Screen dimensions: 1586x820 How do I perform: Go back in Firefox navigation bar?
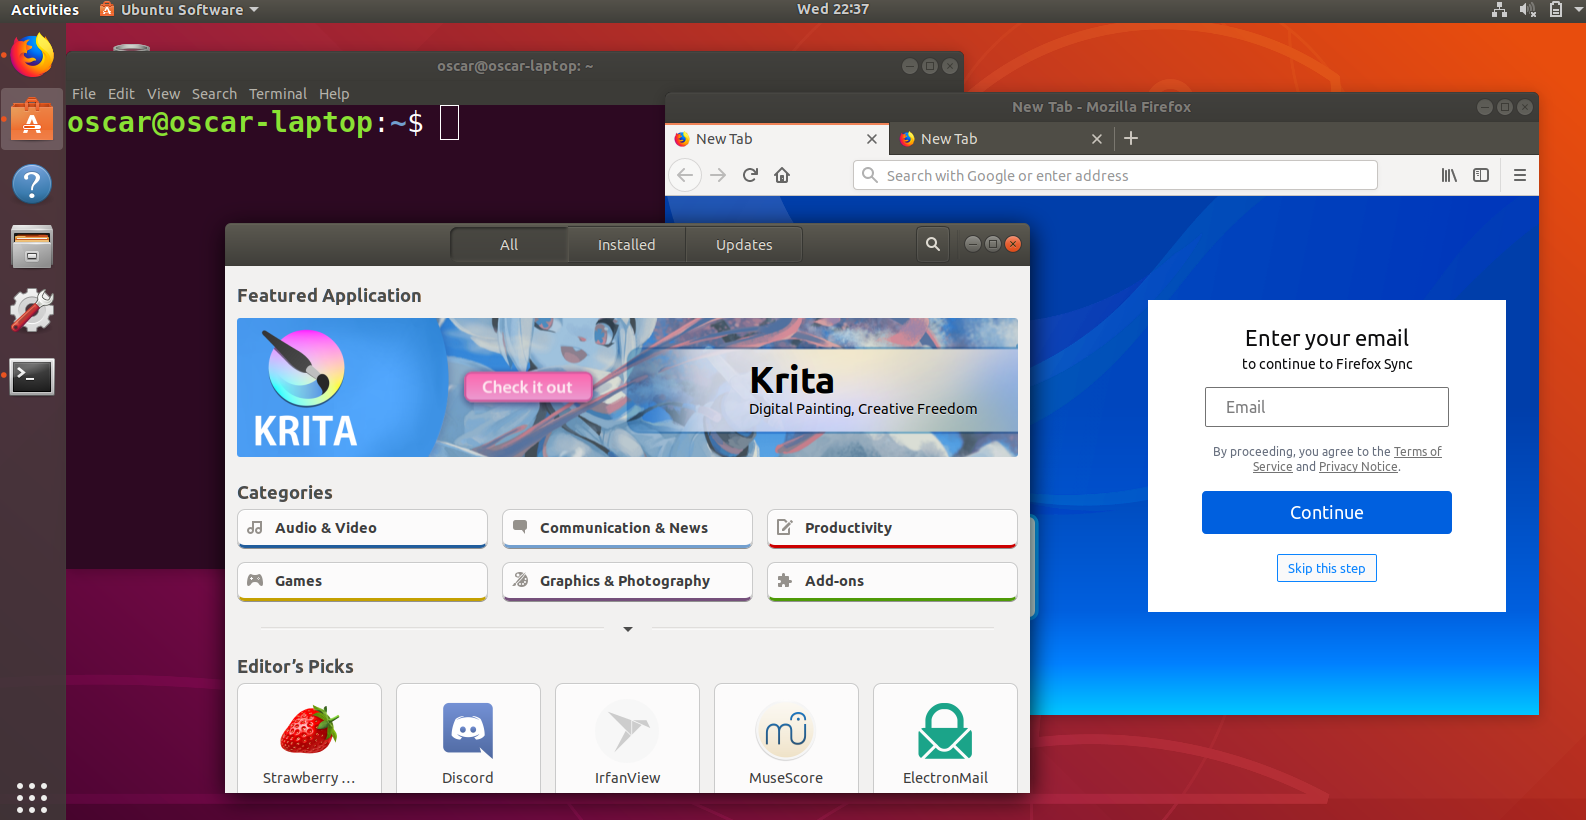(685, 175)
